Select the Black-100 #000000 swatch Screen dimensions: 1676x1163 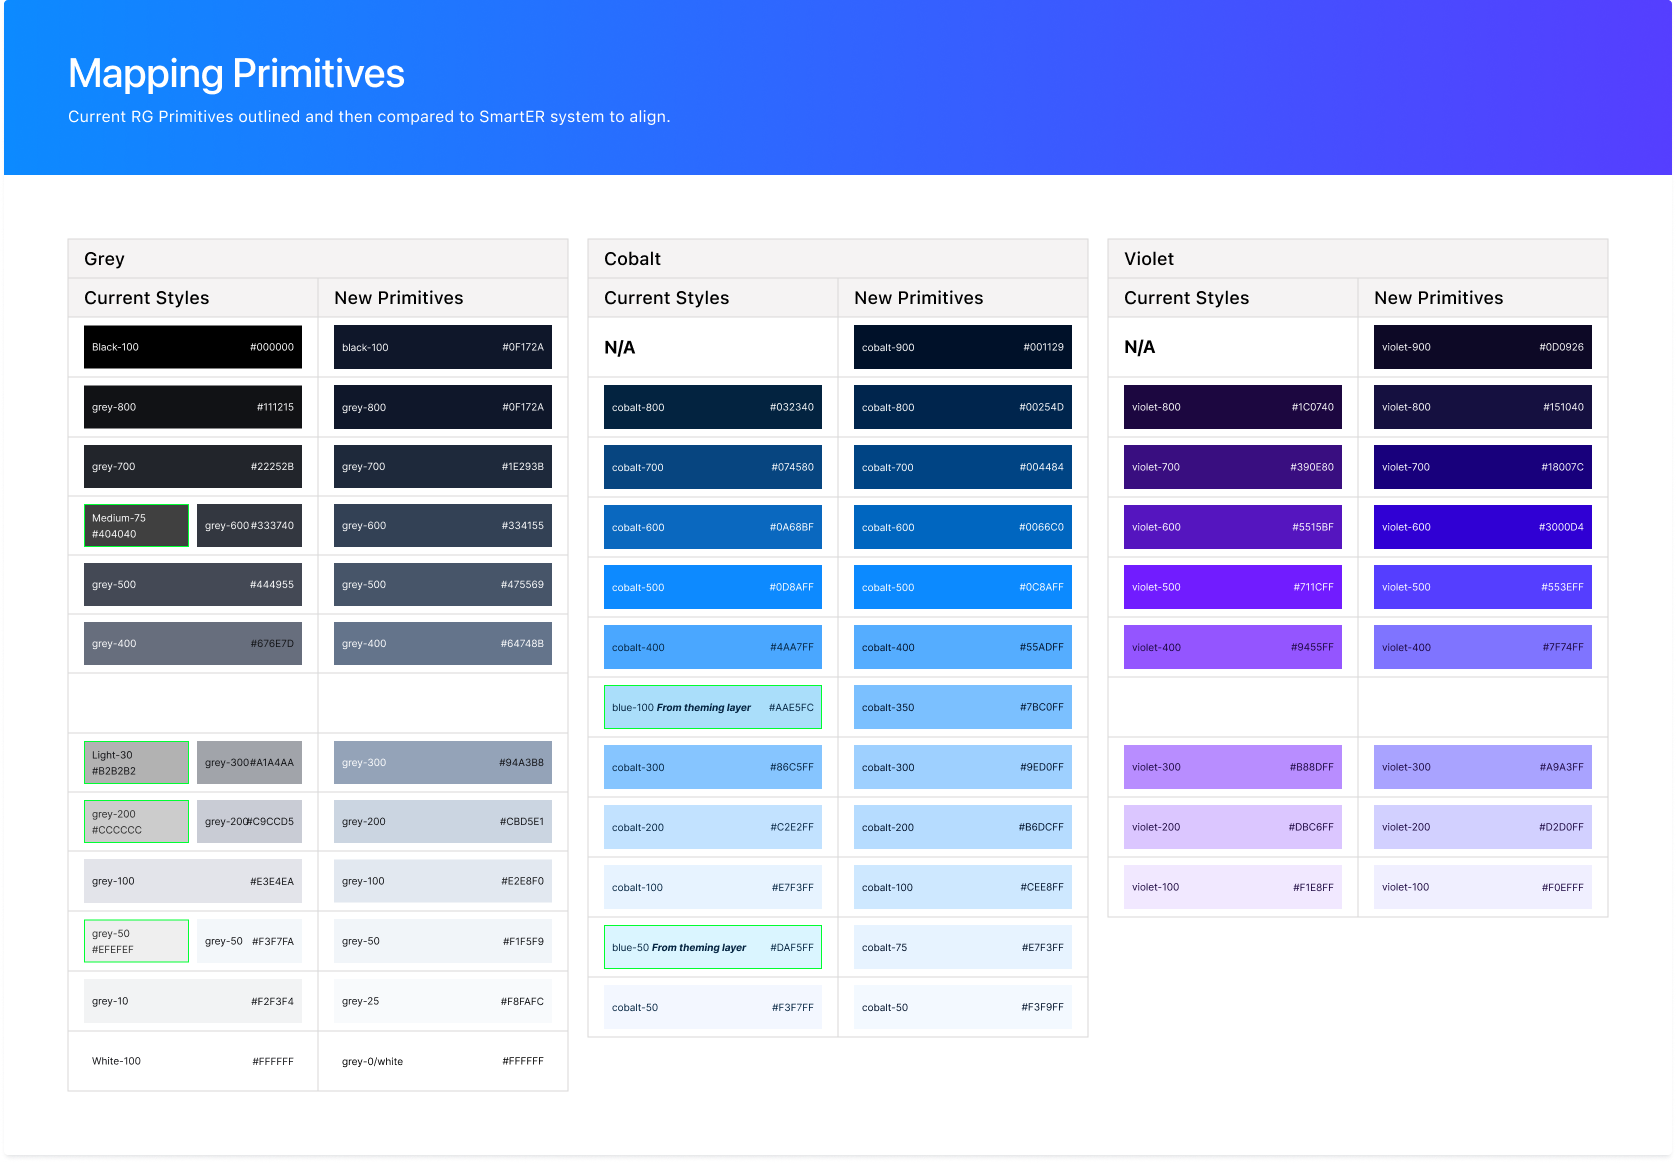193,347
